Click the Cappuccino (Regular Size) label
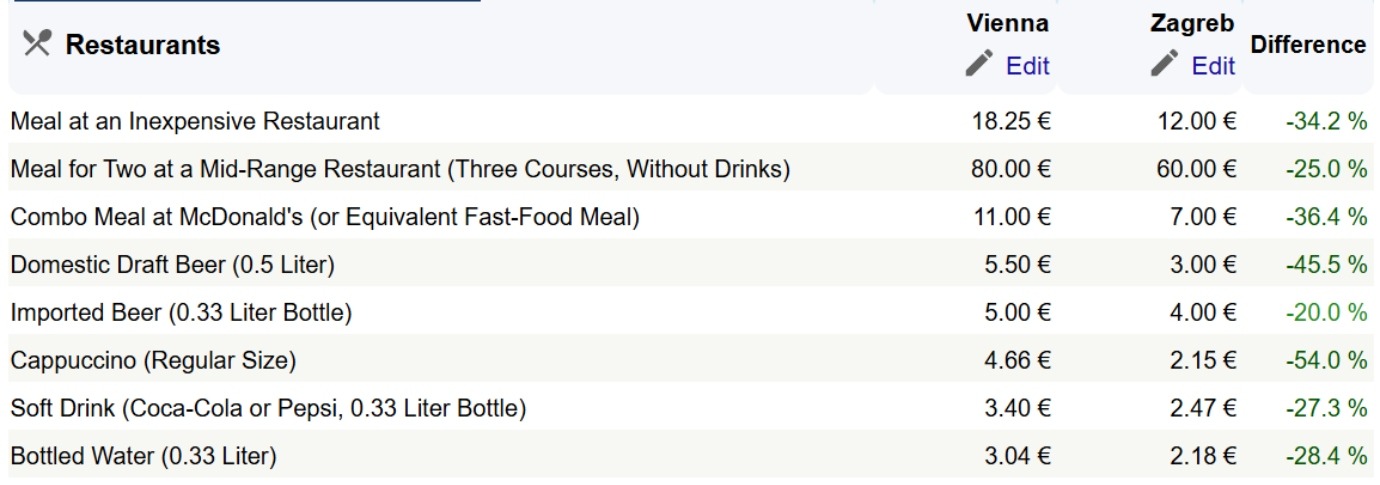 (153, 361)
